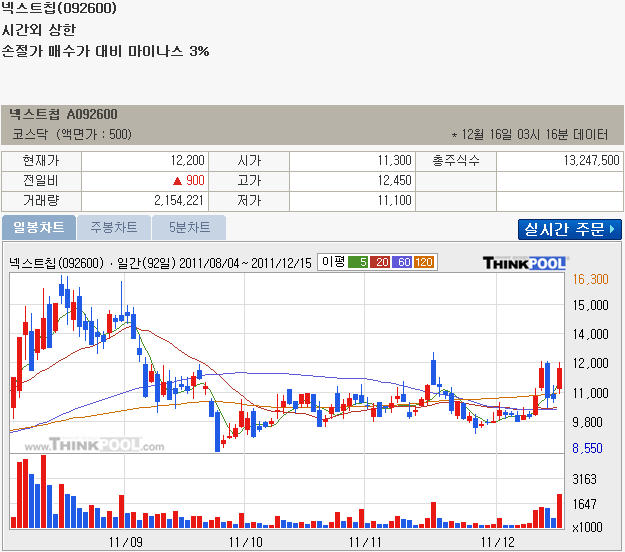The width and height of the screenshot is (625, 552).
Task: Click the 현재가 value 12,200
Action: 187,161
